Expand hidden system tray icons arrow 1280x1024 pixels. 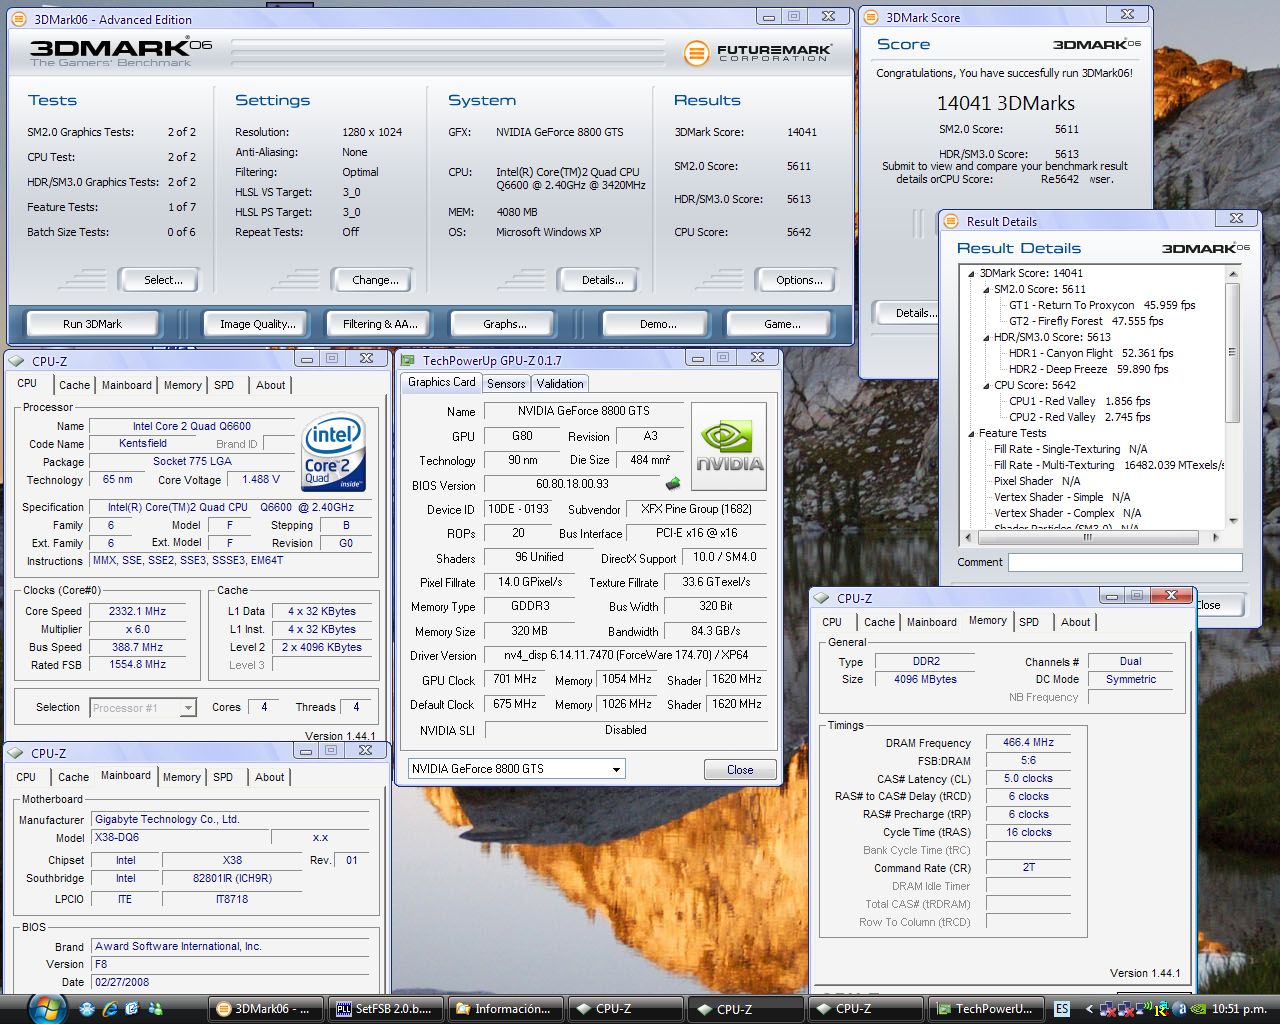[1088, 1009]
